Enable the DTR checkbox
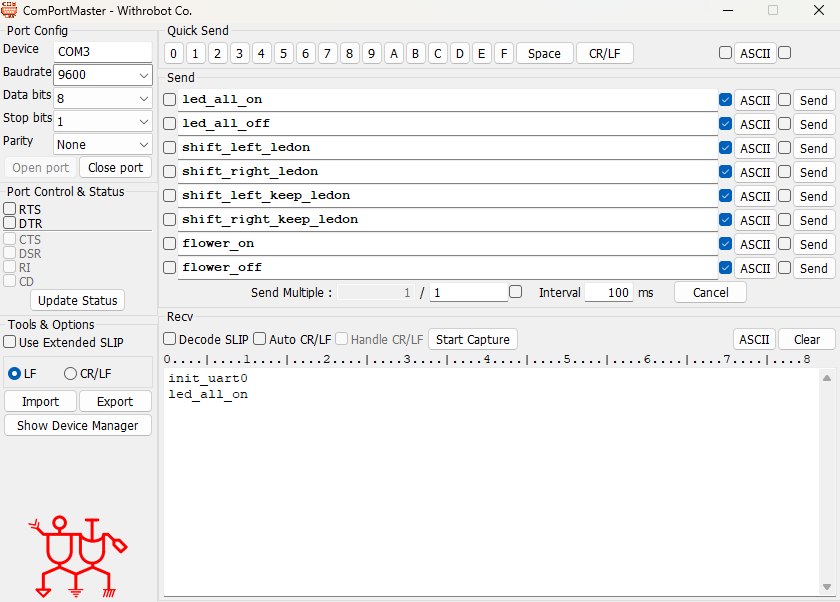840x602 pixels. click(x=10, y=223)
